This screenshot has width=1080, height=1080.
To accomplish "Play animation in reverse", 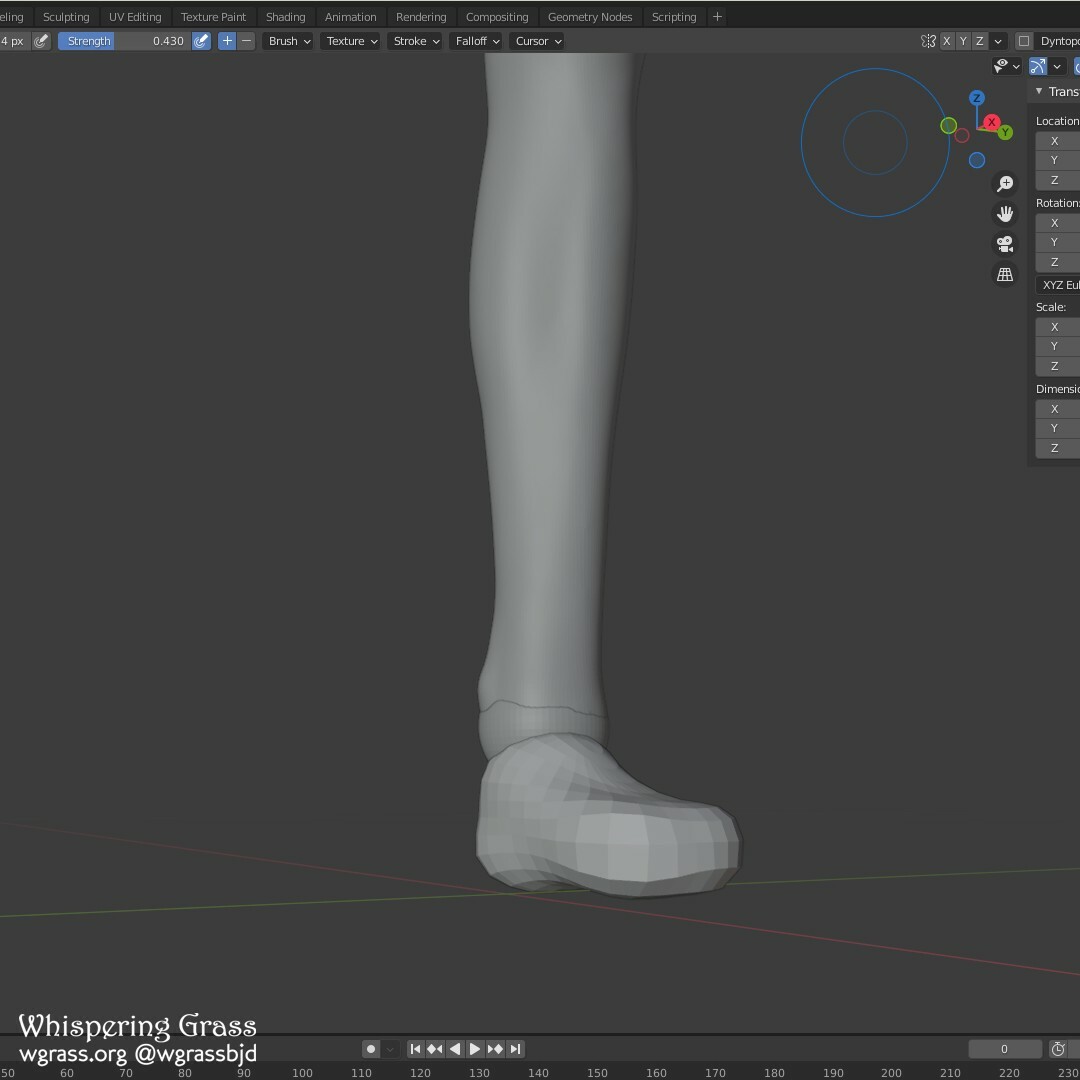I will tap(455, 1049).
